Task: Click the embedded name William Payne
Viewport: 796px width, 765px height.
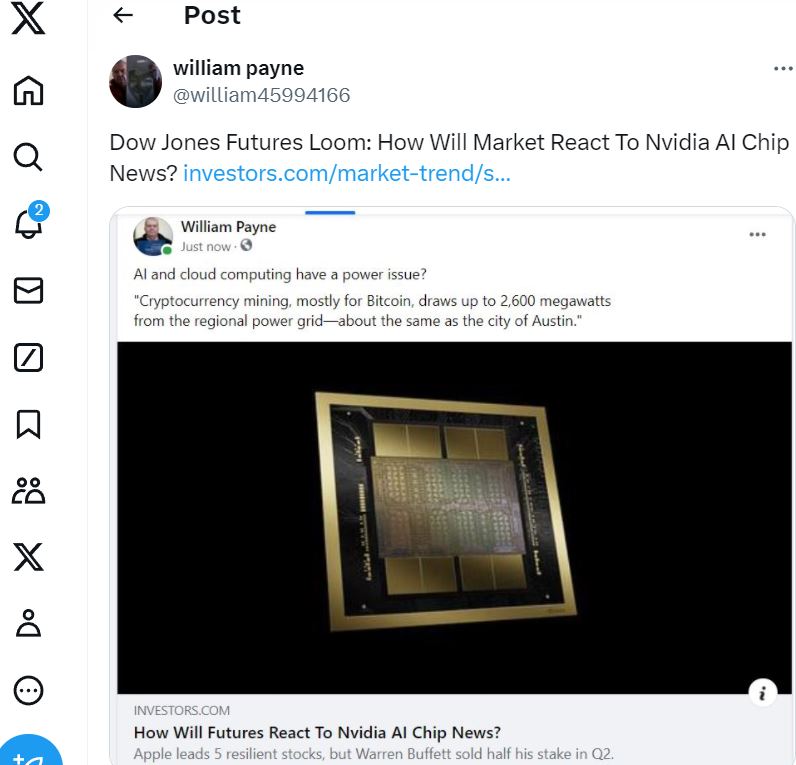Action: tap(228, 227)
